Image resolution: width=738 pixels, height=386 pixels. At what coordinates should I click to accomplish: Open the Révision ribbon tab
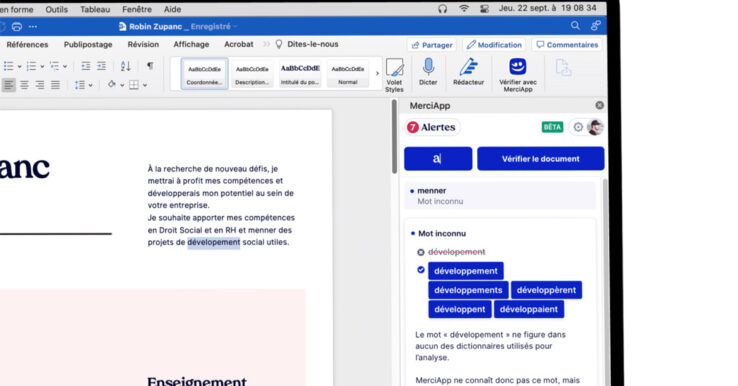[143, 44]
